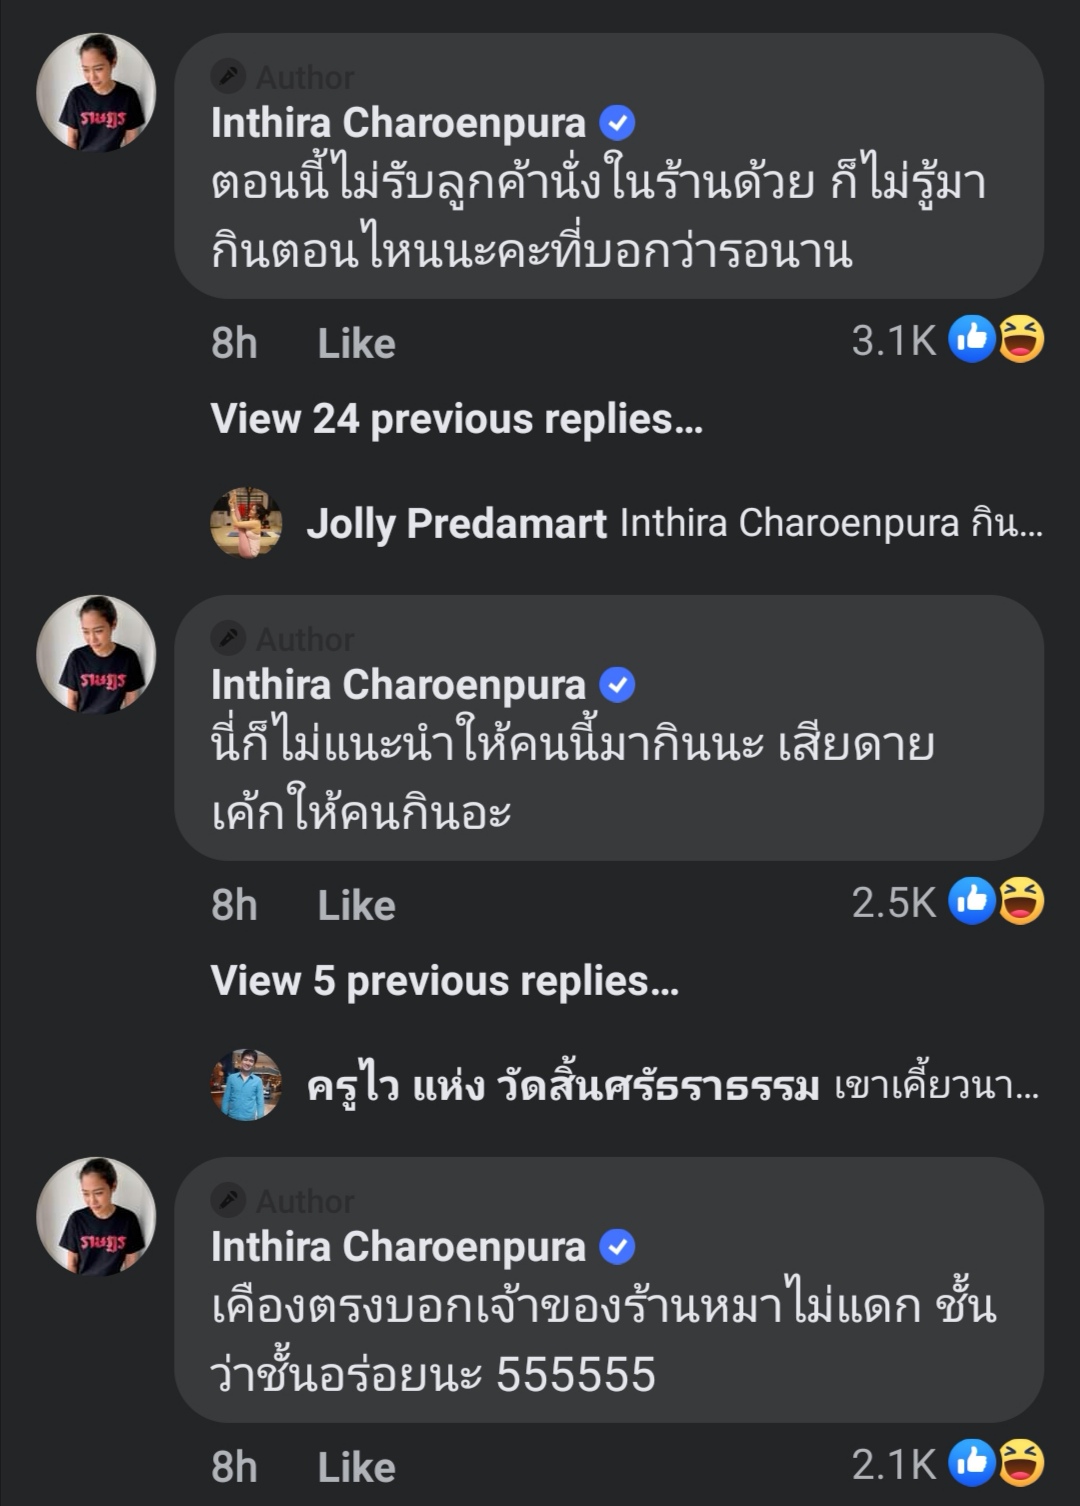Click the thumbs-up reaction icon next to 2.1K
This screenshot has height=1506, width=1080.
(971, 1463)
